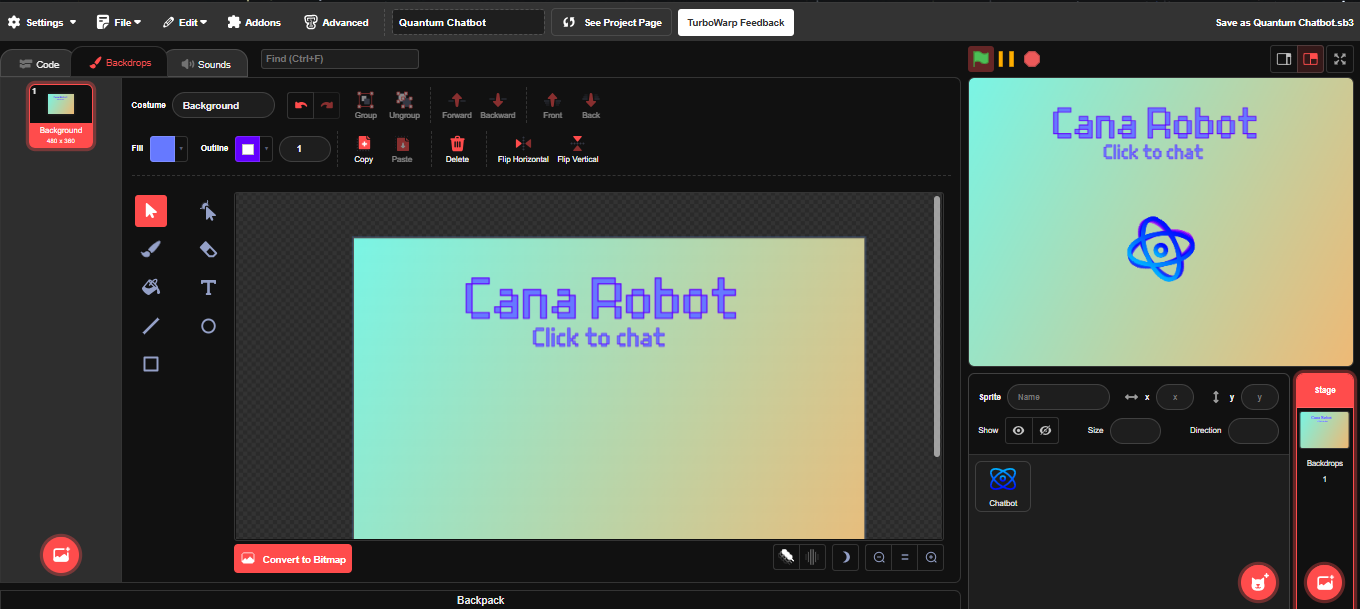Open the File dropdown menu
Screen dimensions: 1360x609
(119, 22)
